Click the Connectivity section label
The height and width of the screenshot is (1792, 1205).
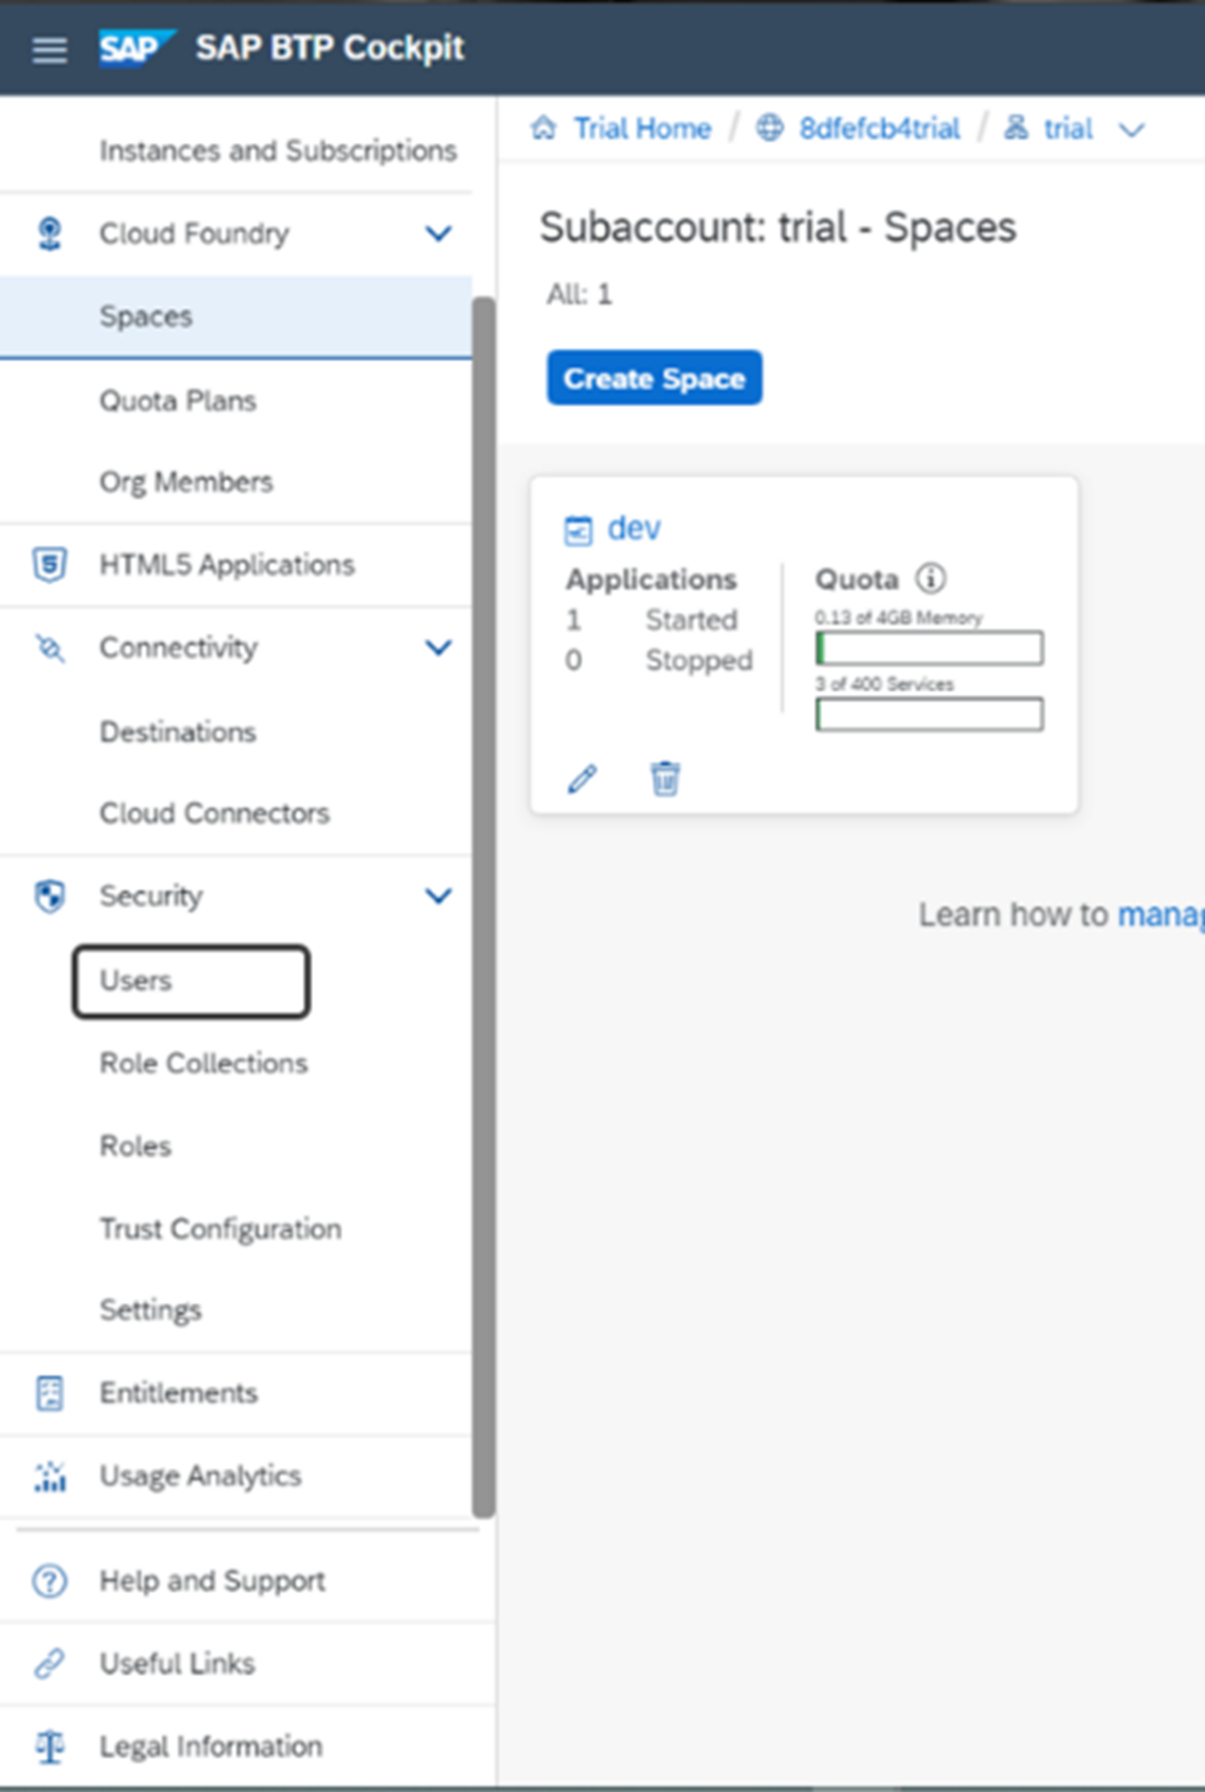point(178,648)
